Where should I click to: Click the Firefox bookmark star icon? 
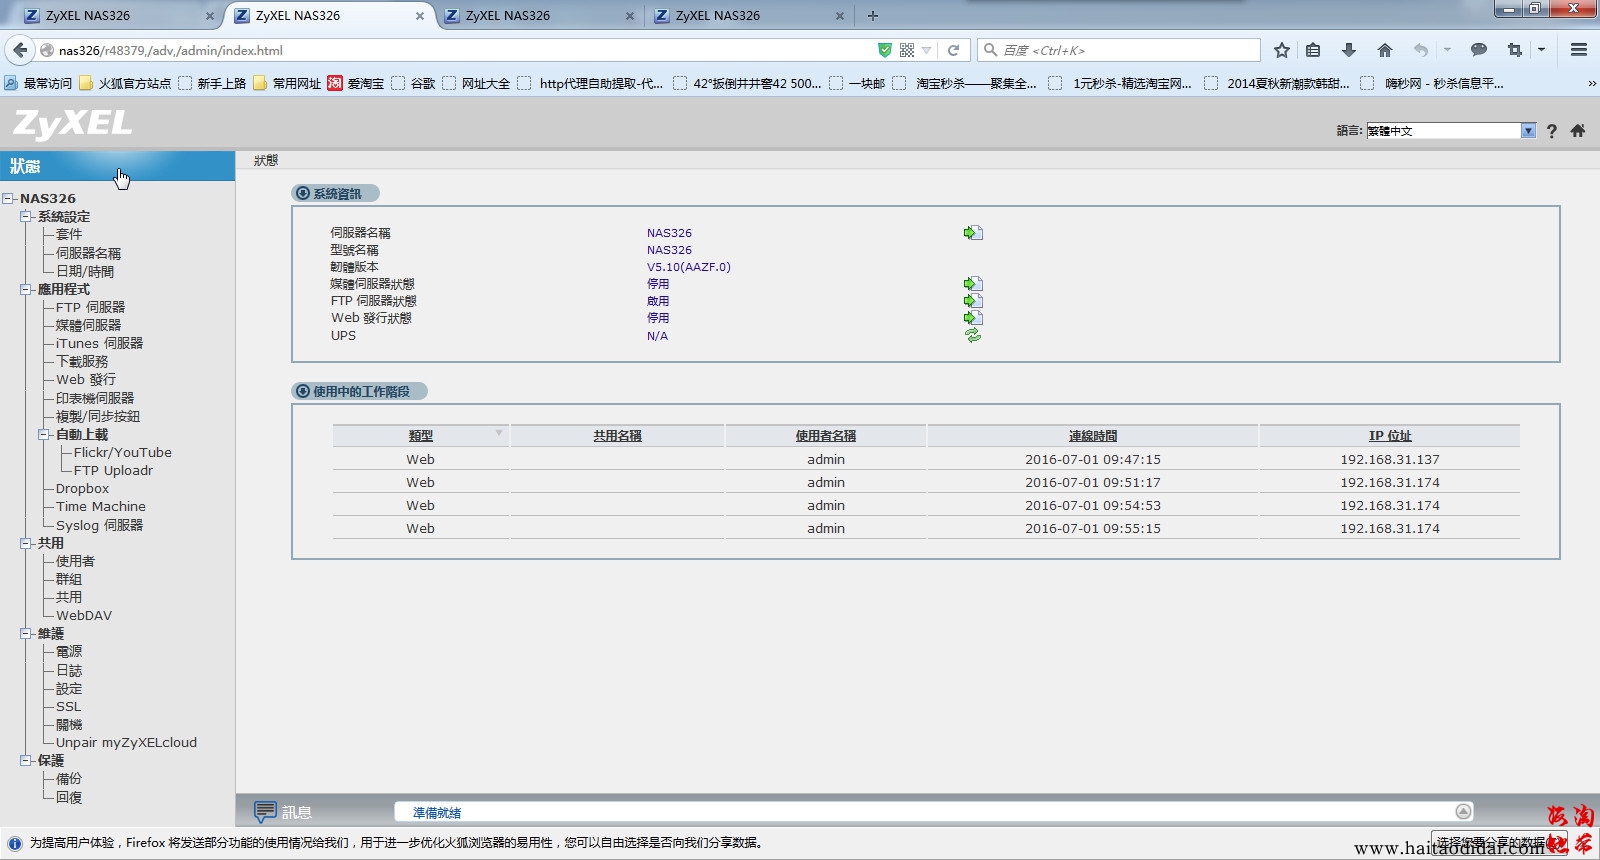point(1282,50)
